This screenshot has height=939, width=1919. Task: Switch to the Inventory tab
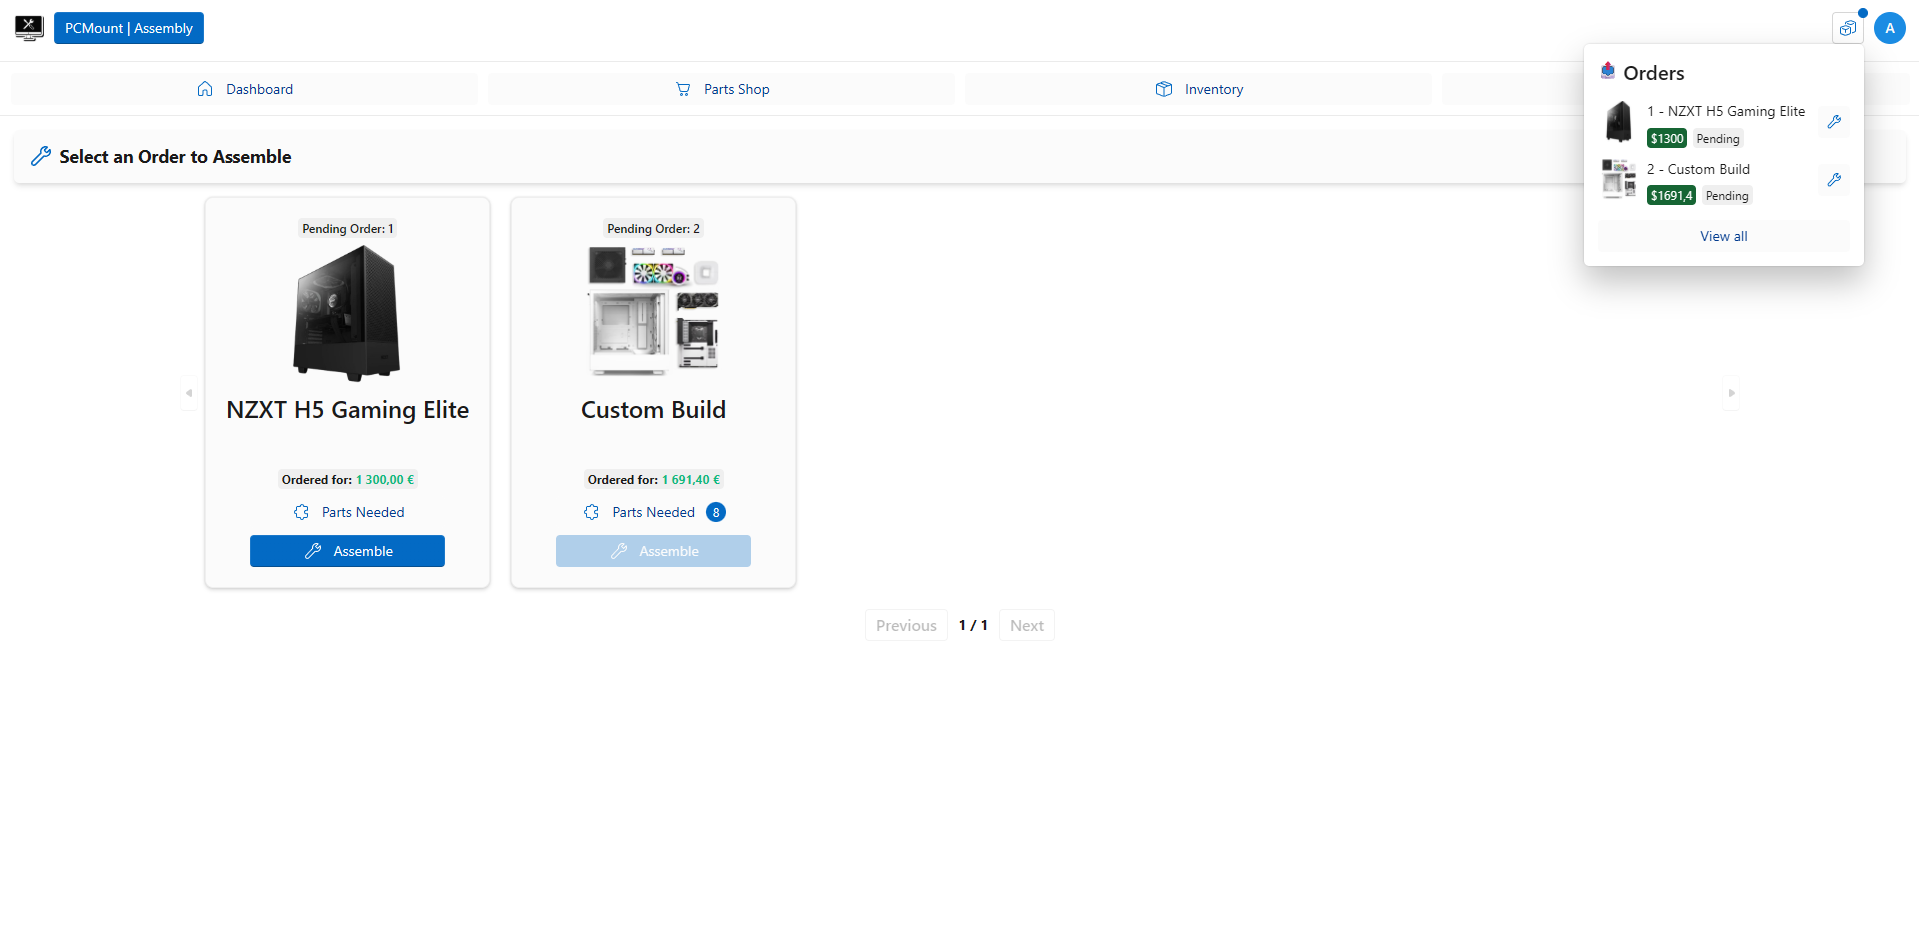point(1198,89)
